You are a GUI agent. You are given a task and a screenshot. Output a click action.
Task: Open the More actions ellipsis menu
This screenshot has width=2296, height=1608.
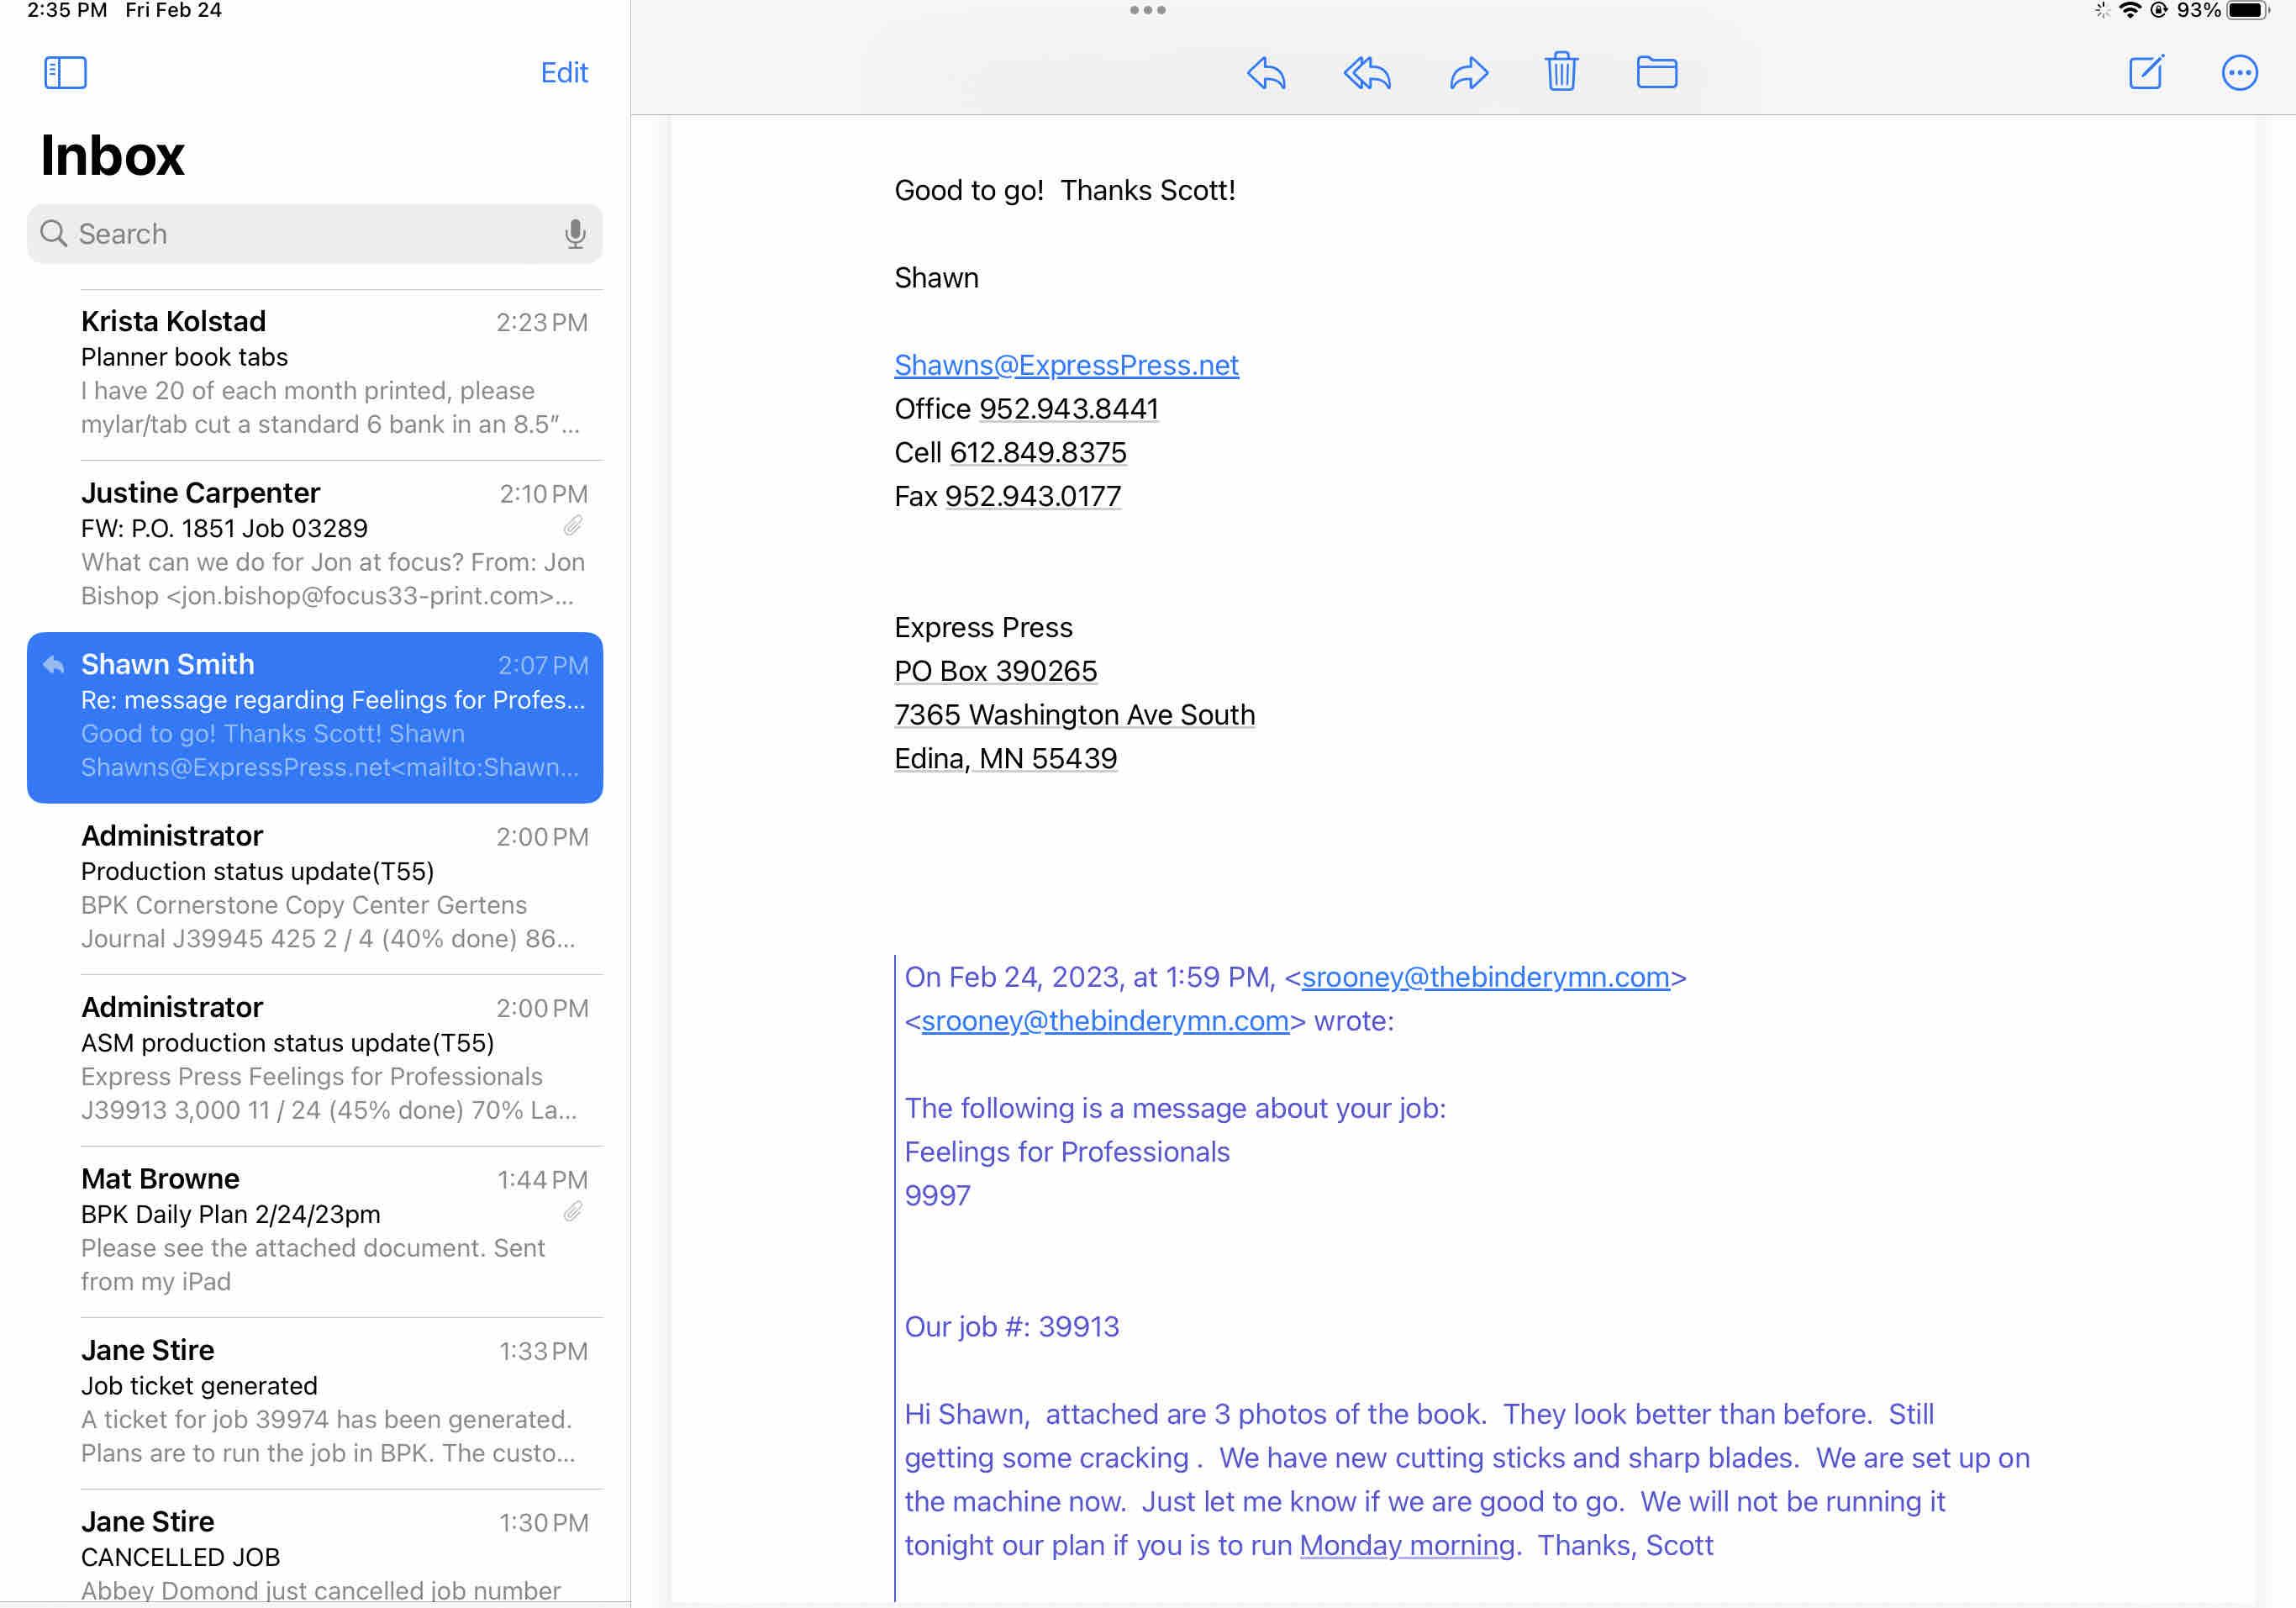coord(2239,73)
